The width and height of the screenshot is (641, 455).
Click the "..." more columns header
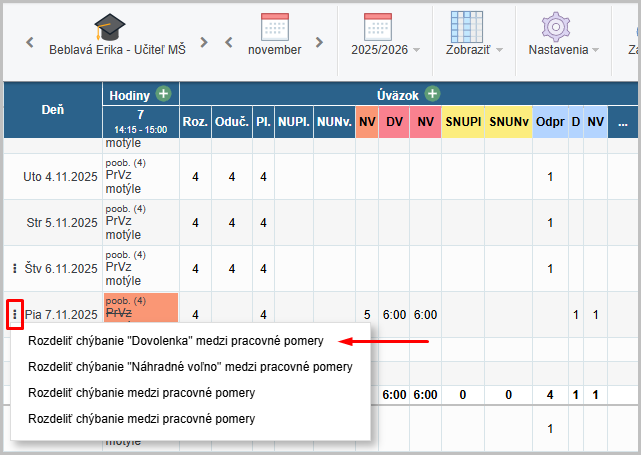point(622,121)
